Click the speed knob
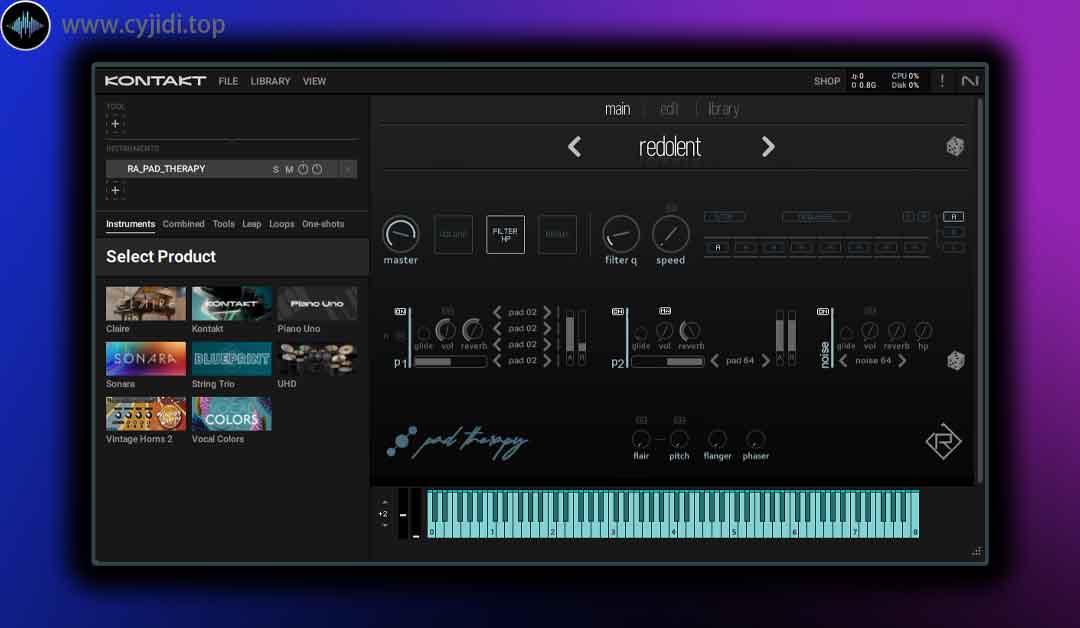Image resolution: width=1080 pixels, height=628 pixels. 670,234
